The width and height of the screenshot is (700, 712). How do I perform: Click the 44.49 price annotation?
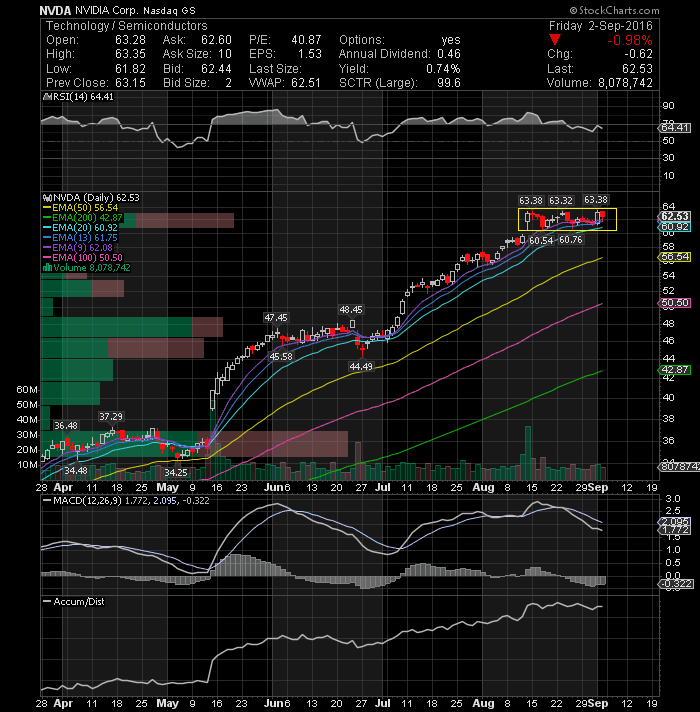(x=361, y=366)
